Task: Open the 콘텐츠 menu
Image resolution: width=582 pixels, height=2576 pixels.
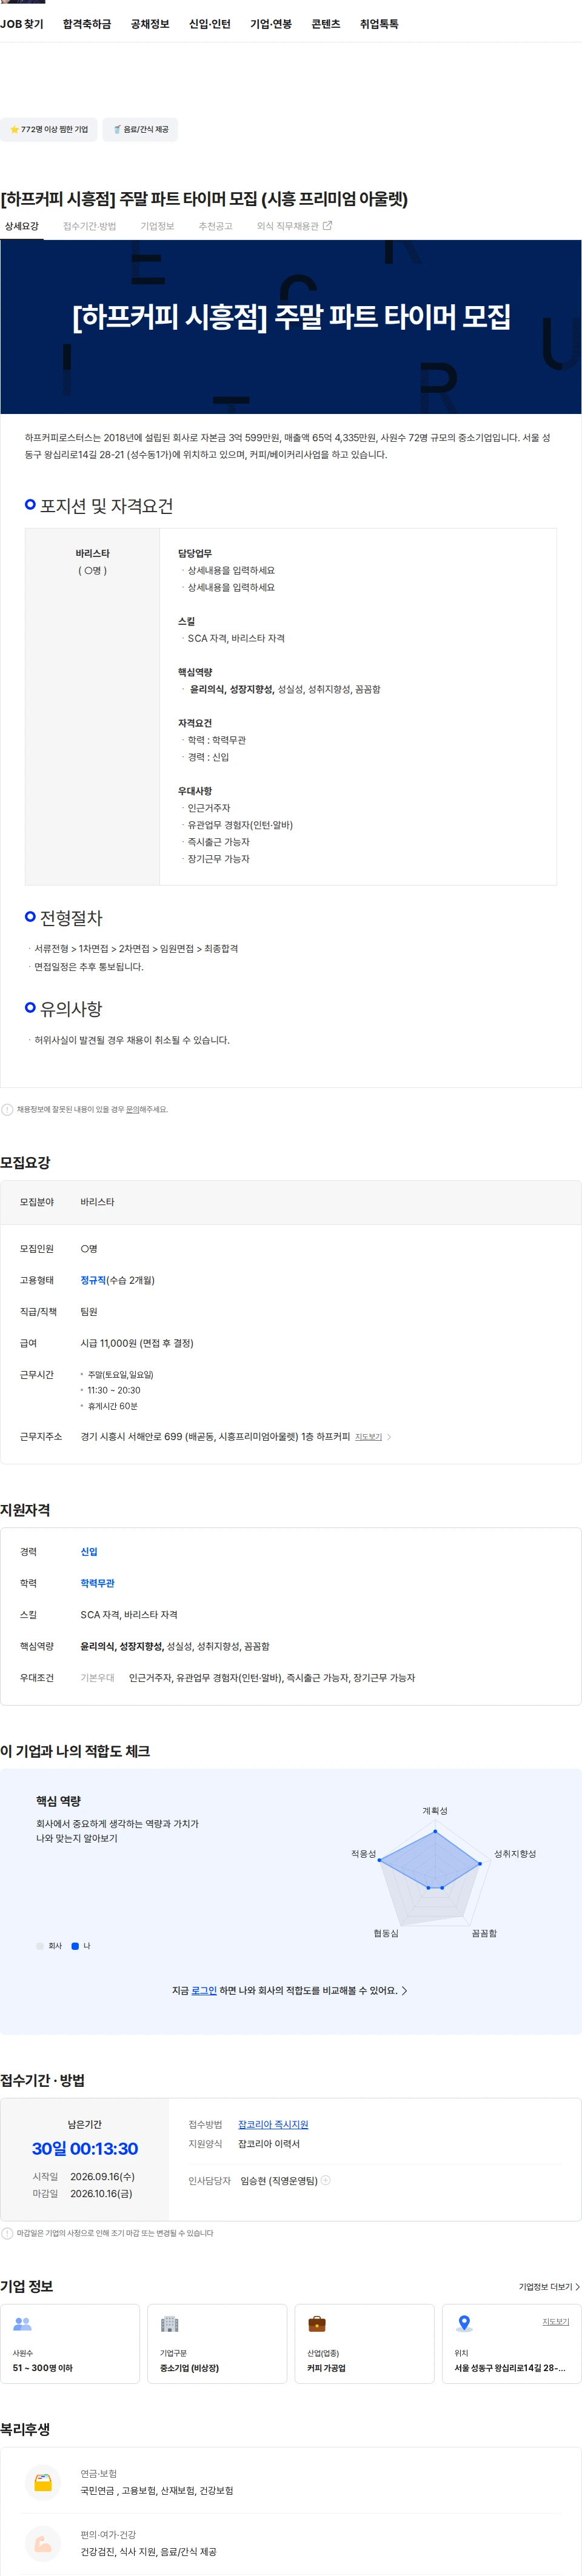Action: pos(326,24)
